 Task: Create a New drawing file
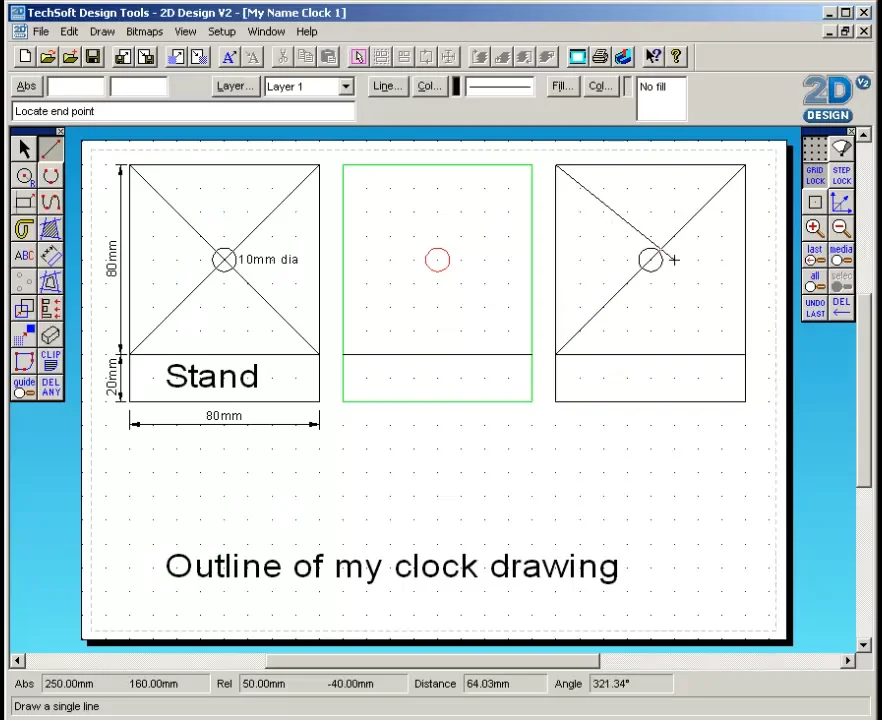[25, 56]
